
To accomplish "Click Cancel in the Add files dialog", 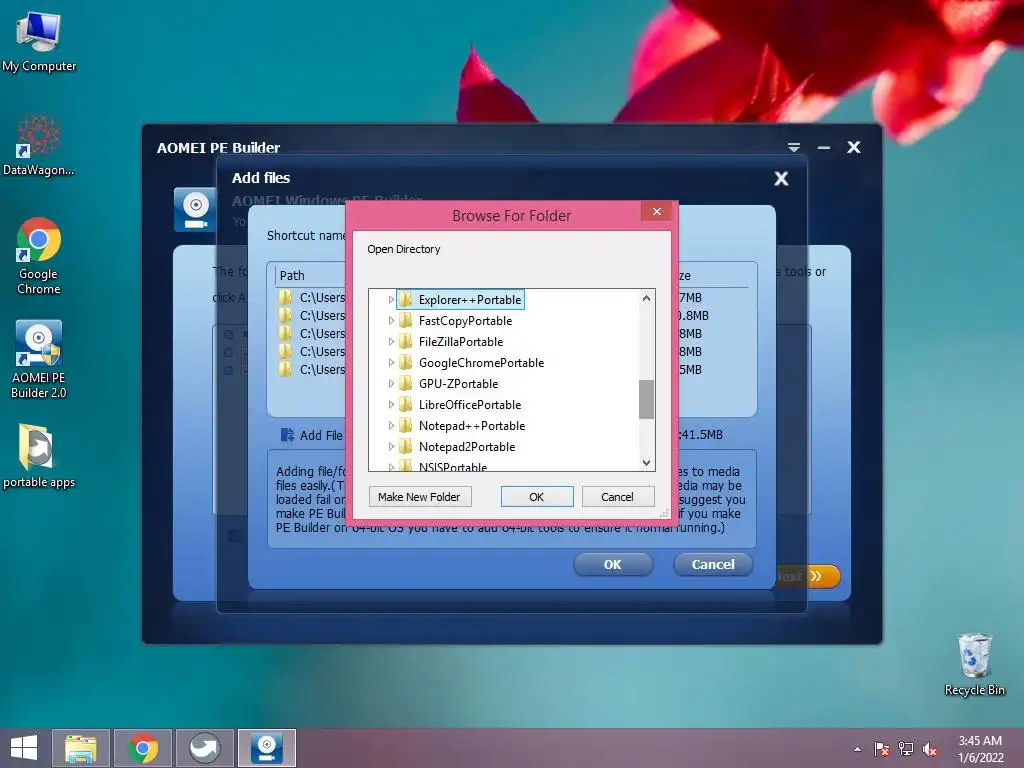I will pos(713,564).
